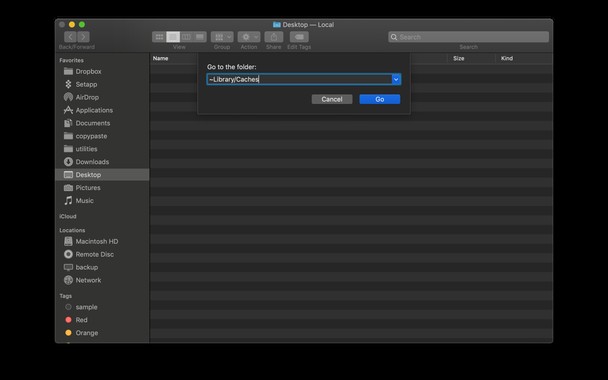Image resolution: width=608 pixels, height=380 pixels.
Task: Open Pictures in the sidebar
Action: pyautogui.click(x=102, y=188)
